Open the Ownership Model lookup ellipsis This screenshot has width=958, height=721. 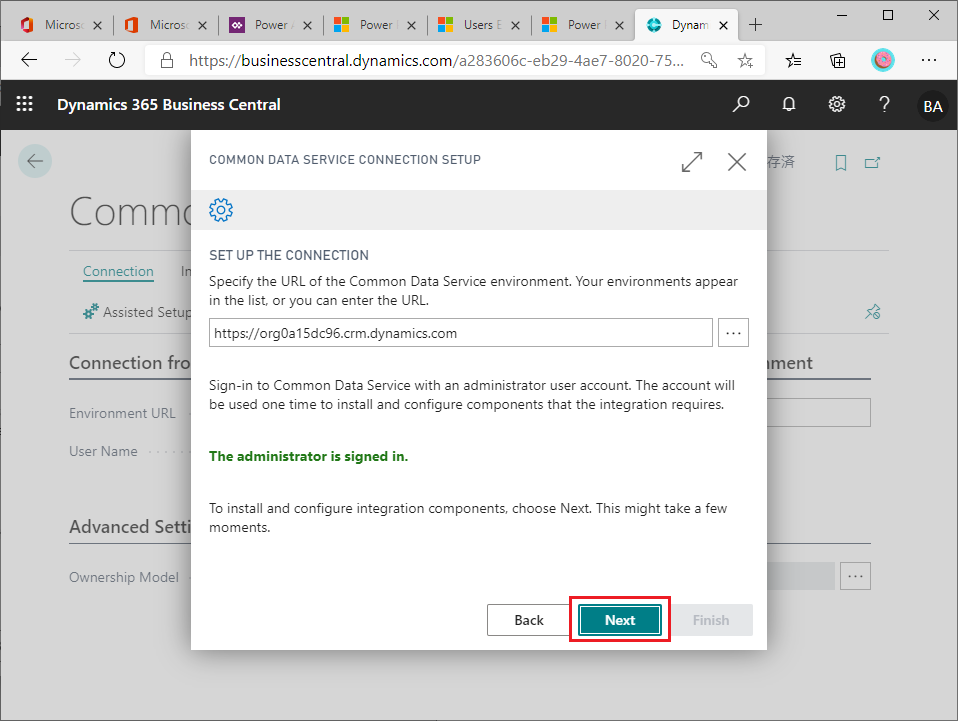pyautogui.click(x=855, y=576)
